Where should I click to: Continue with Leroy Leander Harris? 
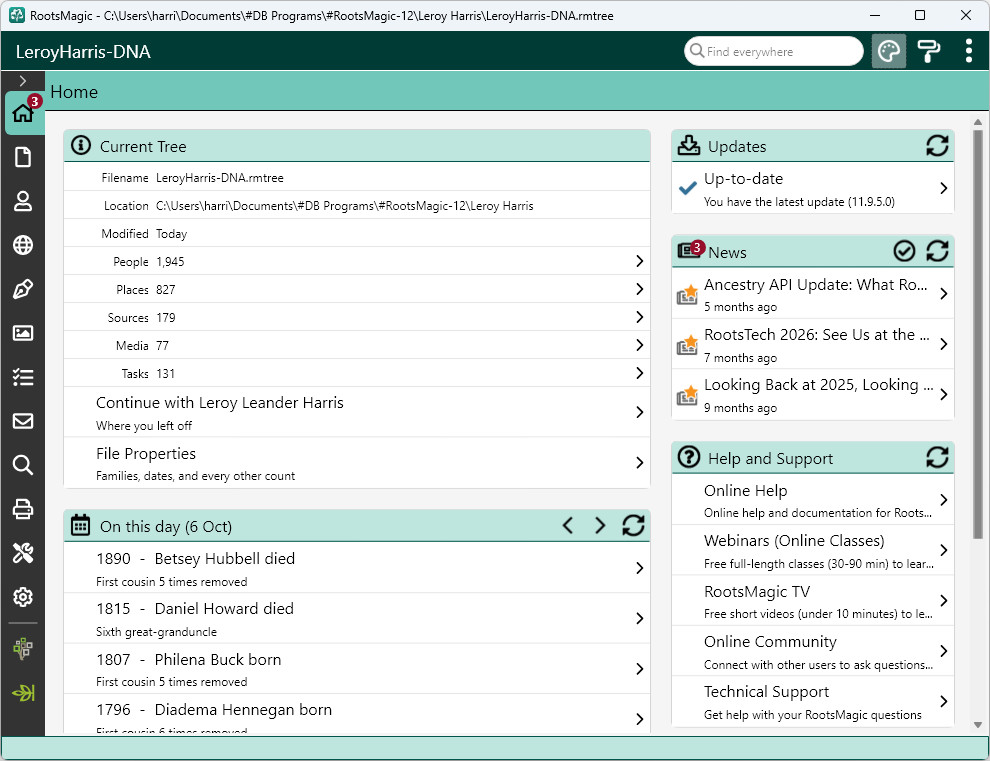[x=357, y=412]
